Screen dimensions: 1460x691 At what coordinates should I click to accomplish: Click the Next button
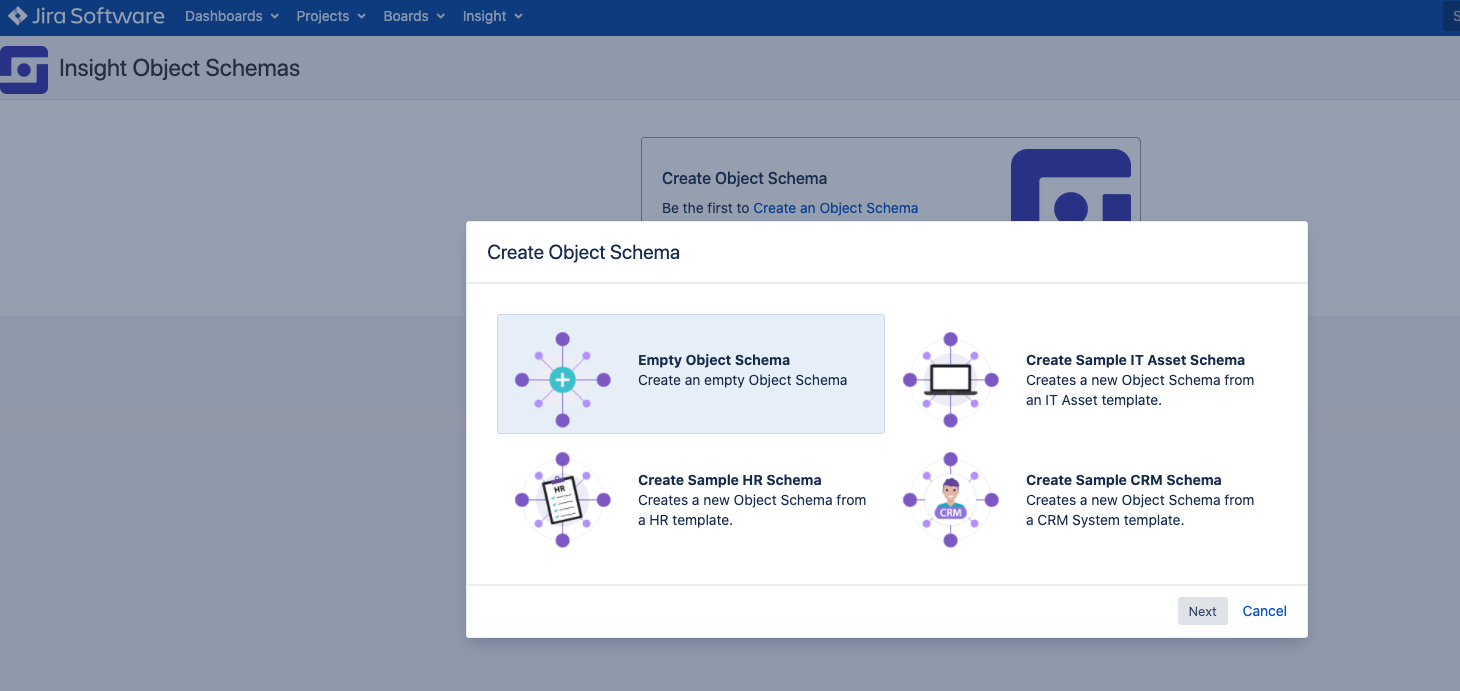coord(1202,610)
